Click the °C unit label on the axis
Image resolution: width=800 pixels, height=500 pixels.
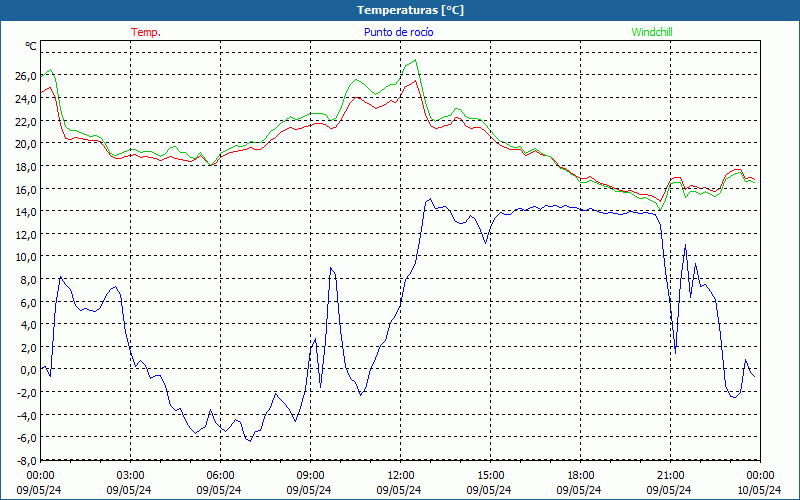[x=31, y=46]
